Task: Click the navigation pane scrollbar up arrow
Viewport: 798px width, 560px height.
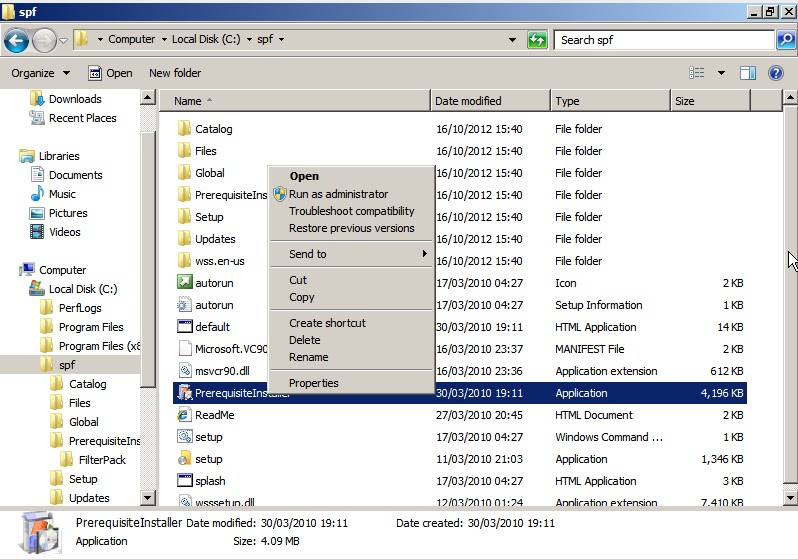Action: point(148,97)
